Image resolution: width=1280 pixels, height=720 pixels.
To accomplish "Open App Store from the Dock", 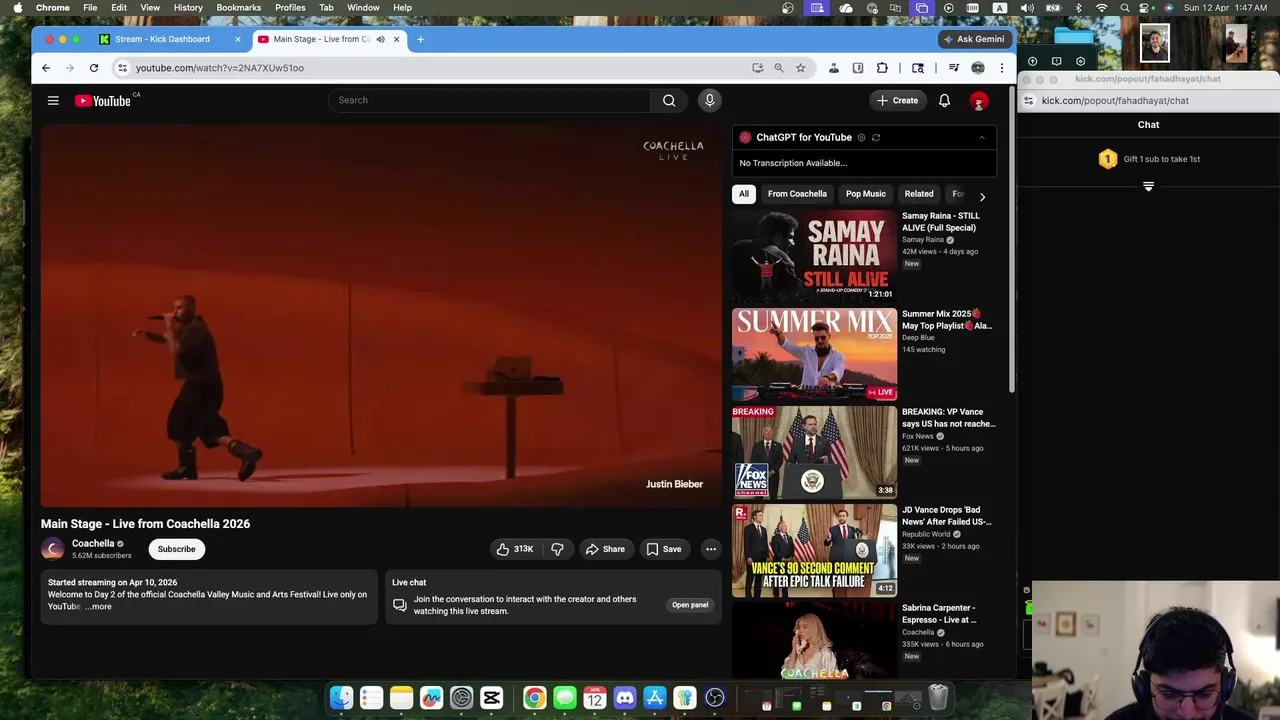I will 655,698.
